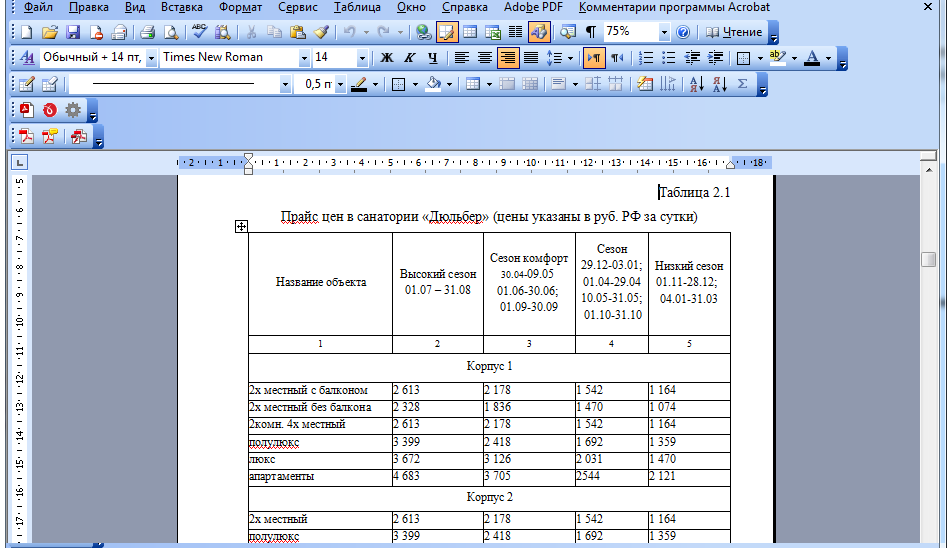Expand the Times New Roman font list
The height and width of the screenshot is (549, 948).
[x=304, y=58]
